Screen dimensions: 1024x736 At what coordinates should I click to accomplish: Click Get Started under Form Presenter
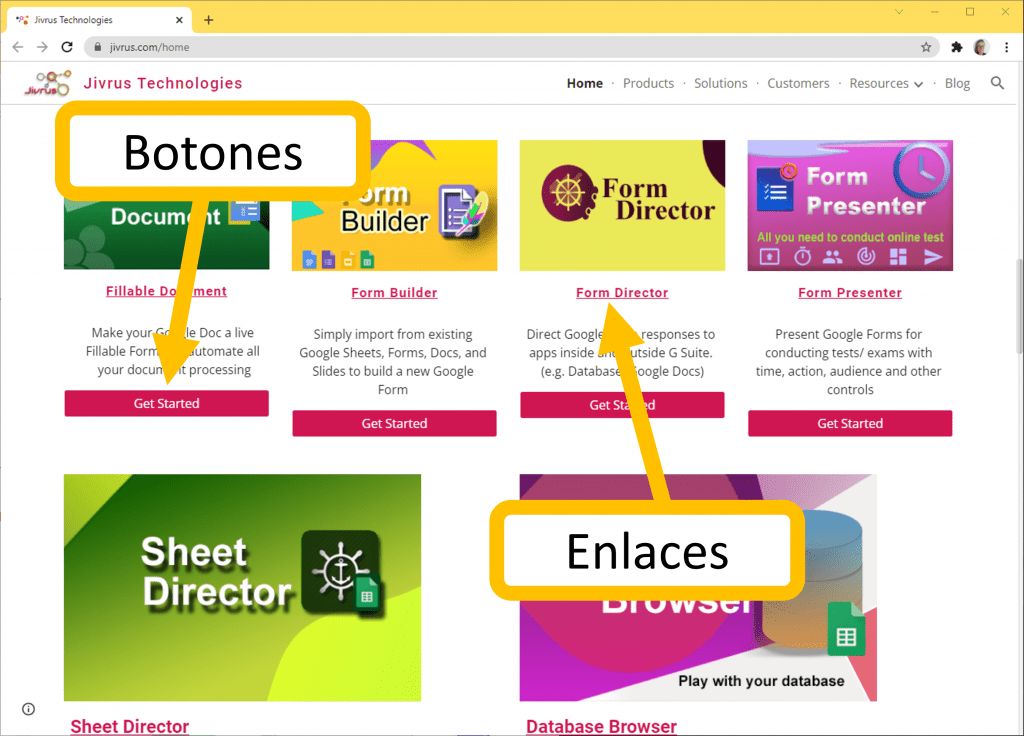pos(850,423)
